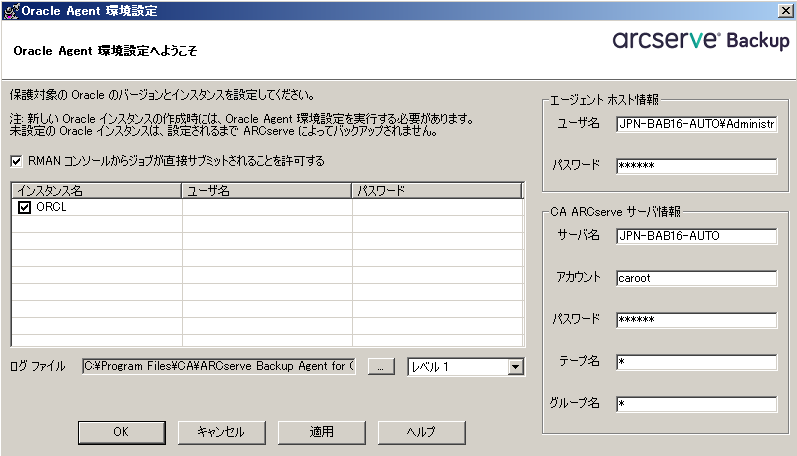
Task: Click the arcserve Backup logo
Action: 701,40
